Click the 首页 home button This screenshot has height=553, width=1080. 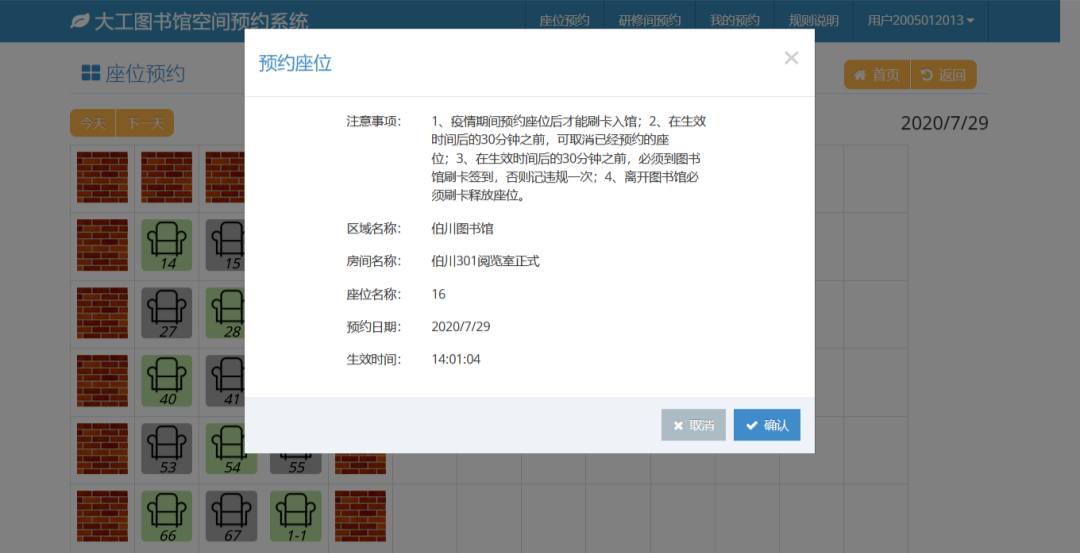coord(875,75)
